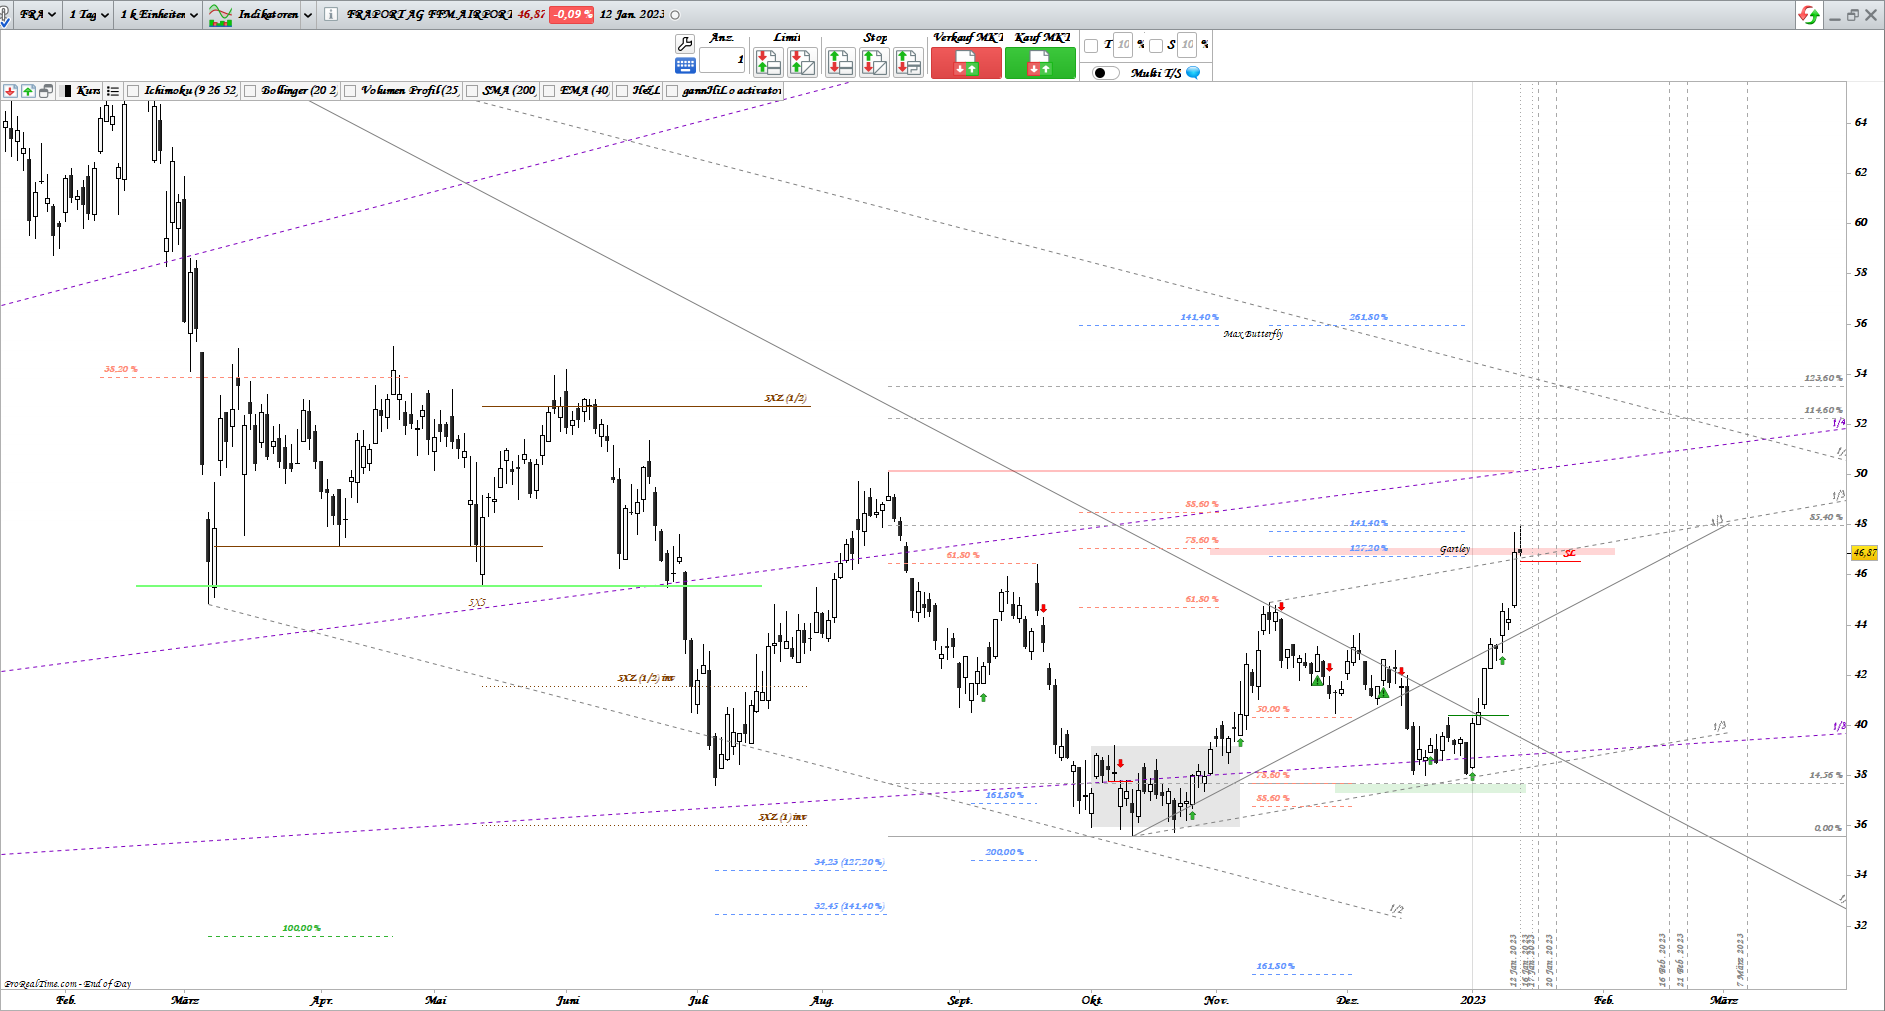Click the Multi T/S speech bubble icon

click(x=1193, y=73)
